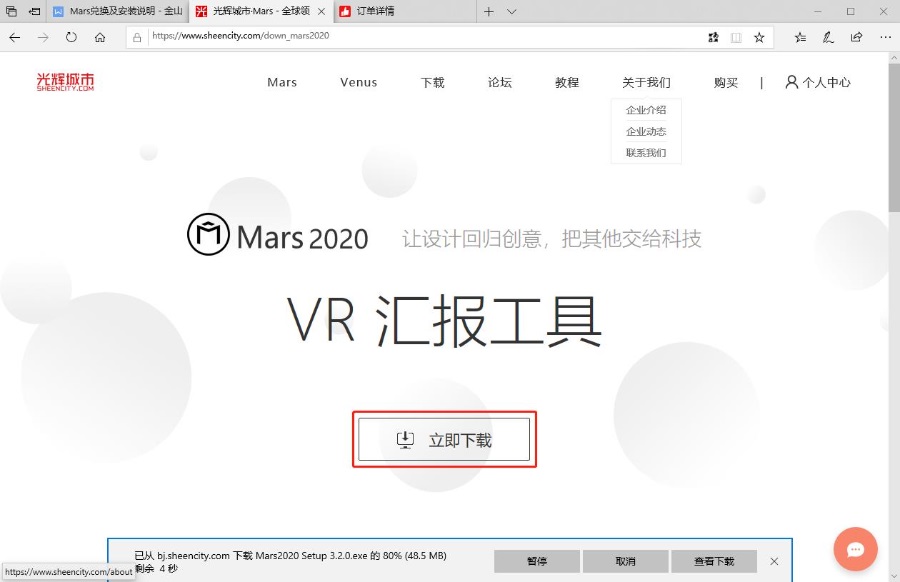This screenshot has width=900, height=582.
Task: Open the 教程 menu item
Action: [x=567, y=82]
